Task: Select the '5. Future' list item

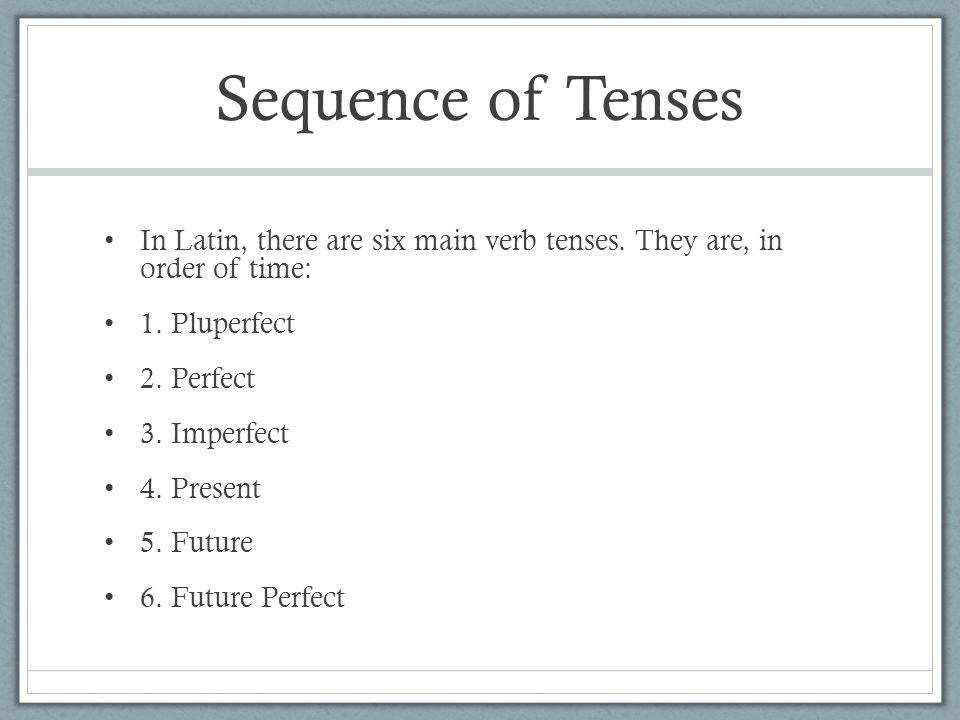Action: 196,542
